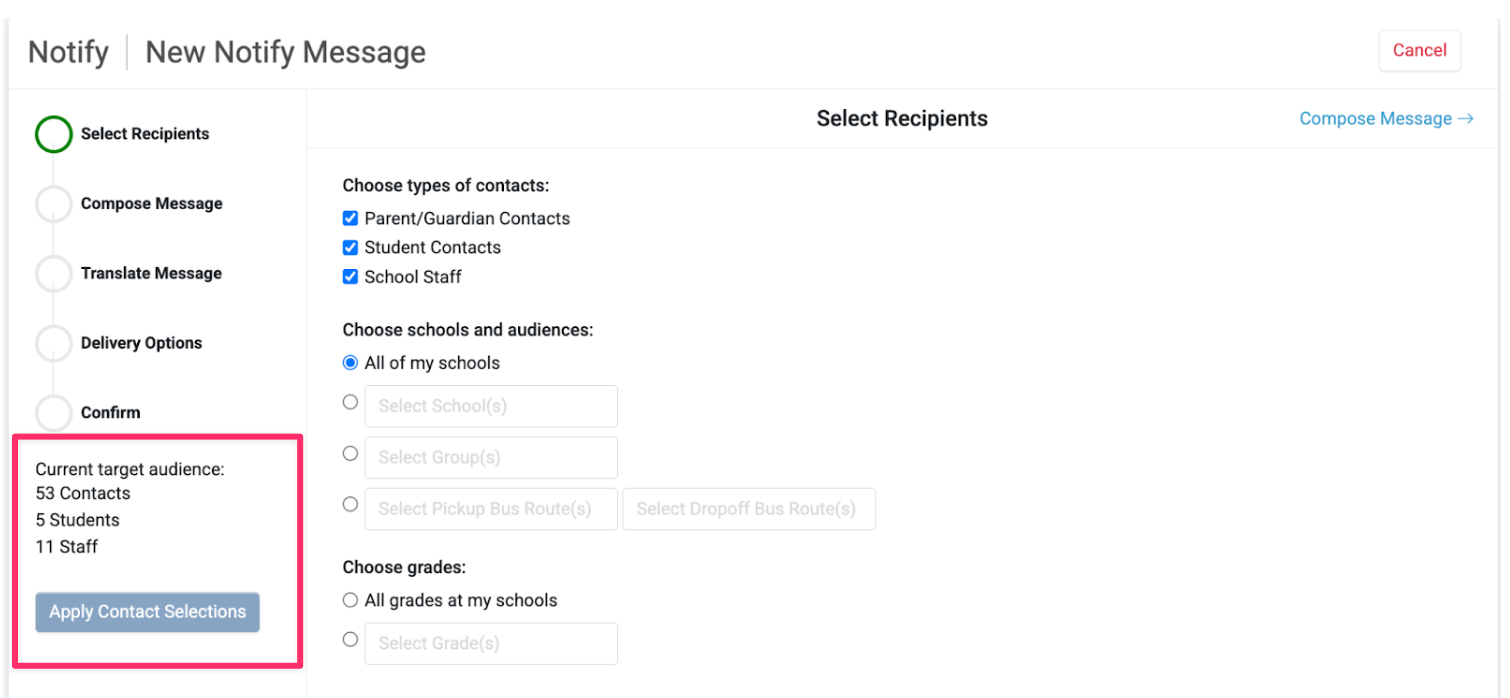Screen dimensions: 1510x698
Task: Click the Compose Message step circle
Action: click(54, 204)
